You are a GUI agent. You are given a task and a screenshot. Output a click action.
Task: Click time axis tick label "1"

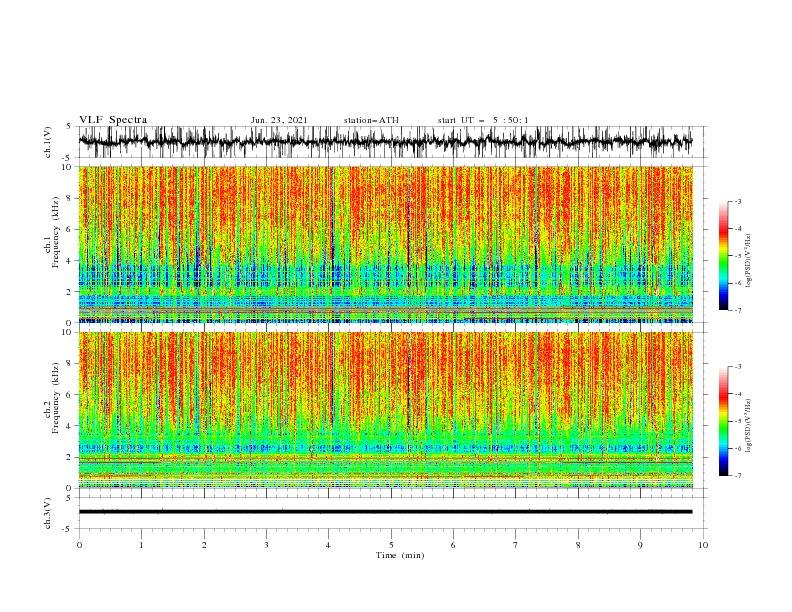tap(141, 545)
